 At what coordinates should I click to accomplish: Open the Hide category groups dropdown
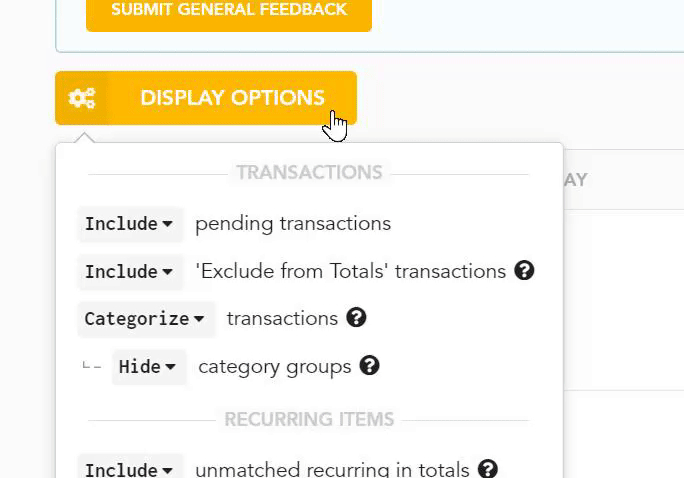point(148,367)
